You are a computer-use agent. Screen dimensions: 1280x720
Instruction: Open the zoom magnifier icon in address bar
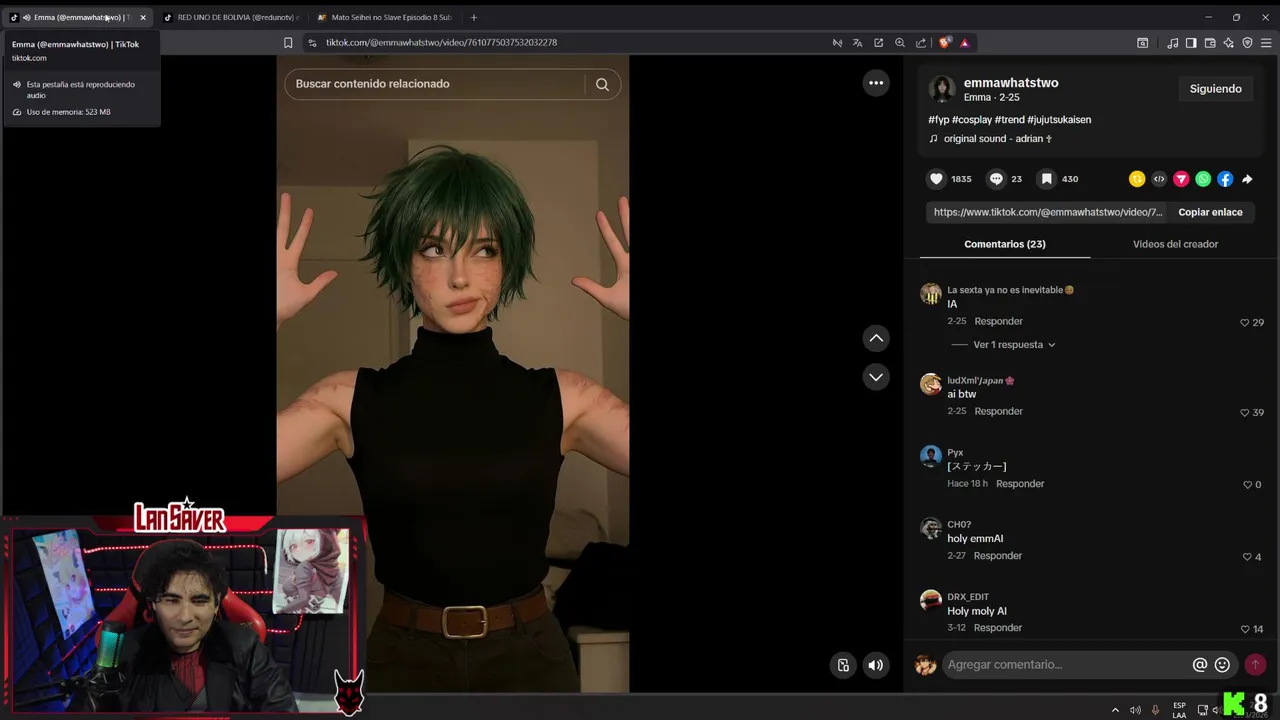pos(900,43)
